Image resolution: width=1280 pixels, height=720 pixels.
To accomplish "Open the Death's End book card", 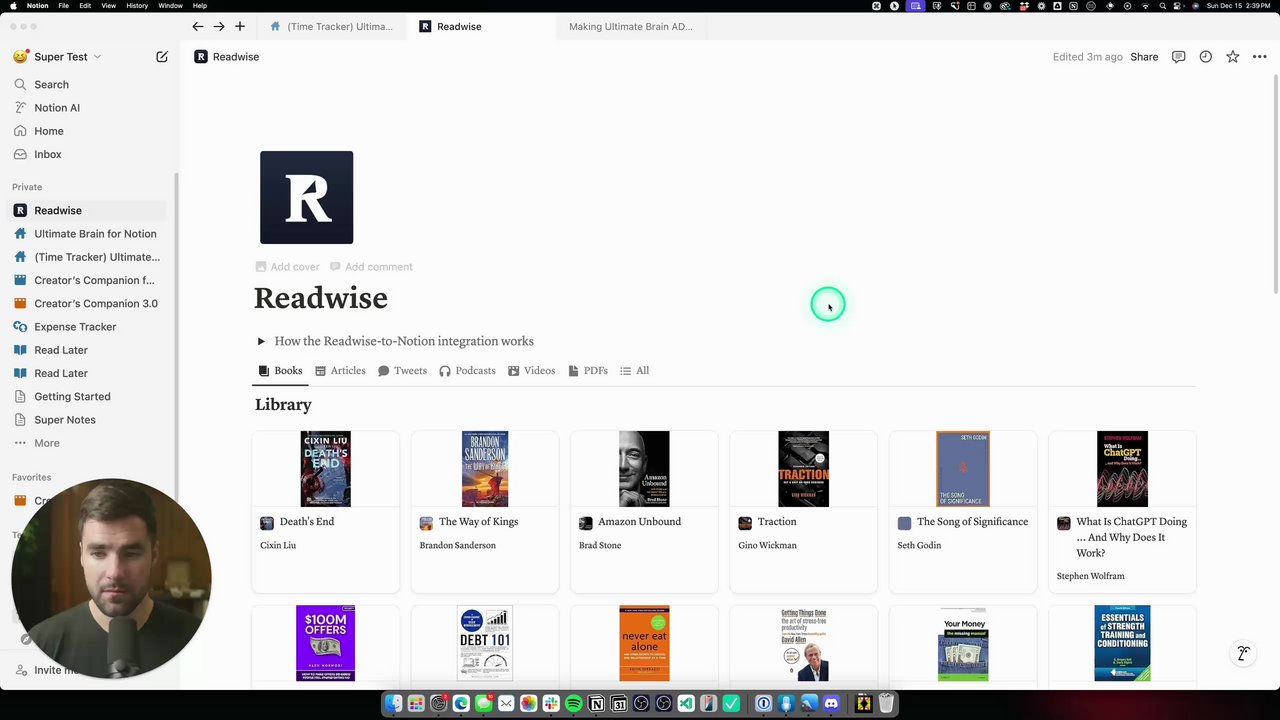I will click(x=325, y=511).
